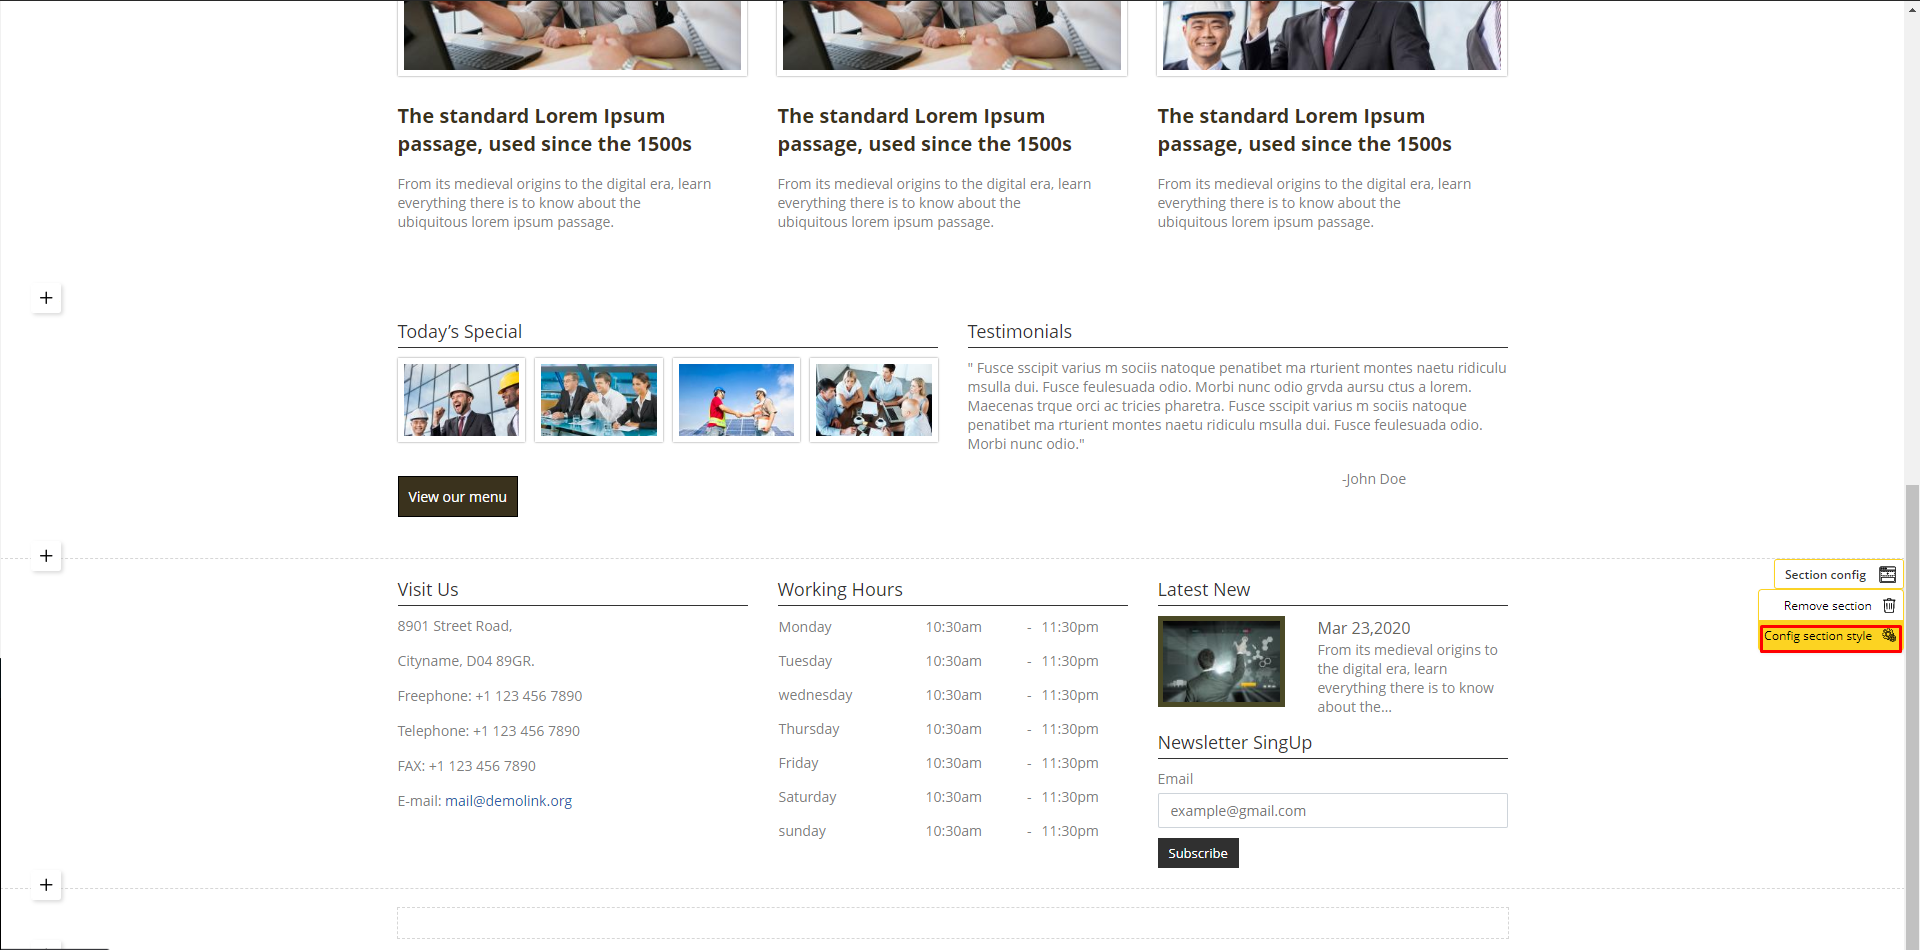Select the testimonial quote paragraph

click(x=1237, y=406)
